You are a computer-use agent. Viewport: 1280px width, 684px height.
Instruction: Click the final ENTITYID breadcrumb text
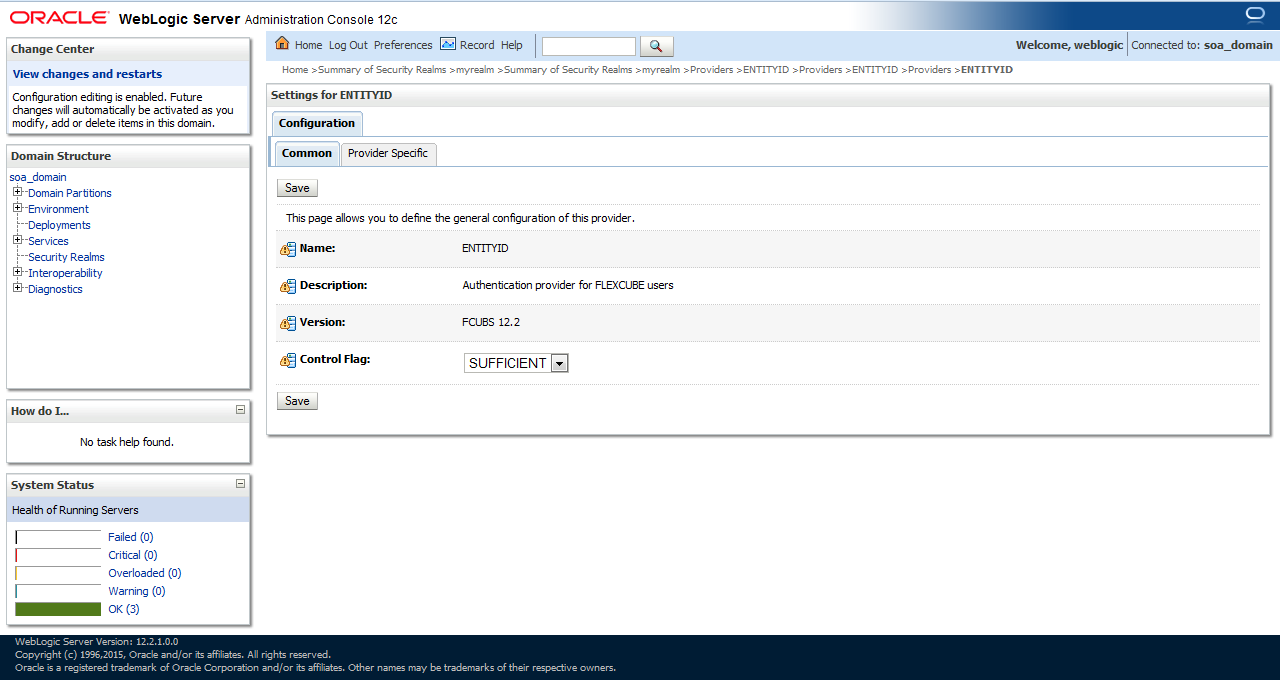[x=987, y=70]
